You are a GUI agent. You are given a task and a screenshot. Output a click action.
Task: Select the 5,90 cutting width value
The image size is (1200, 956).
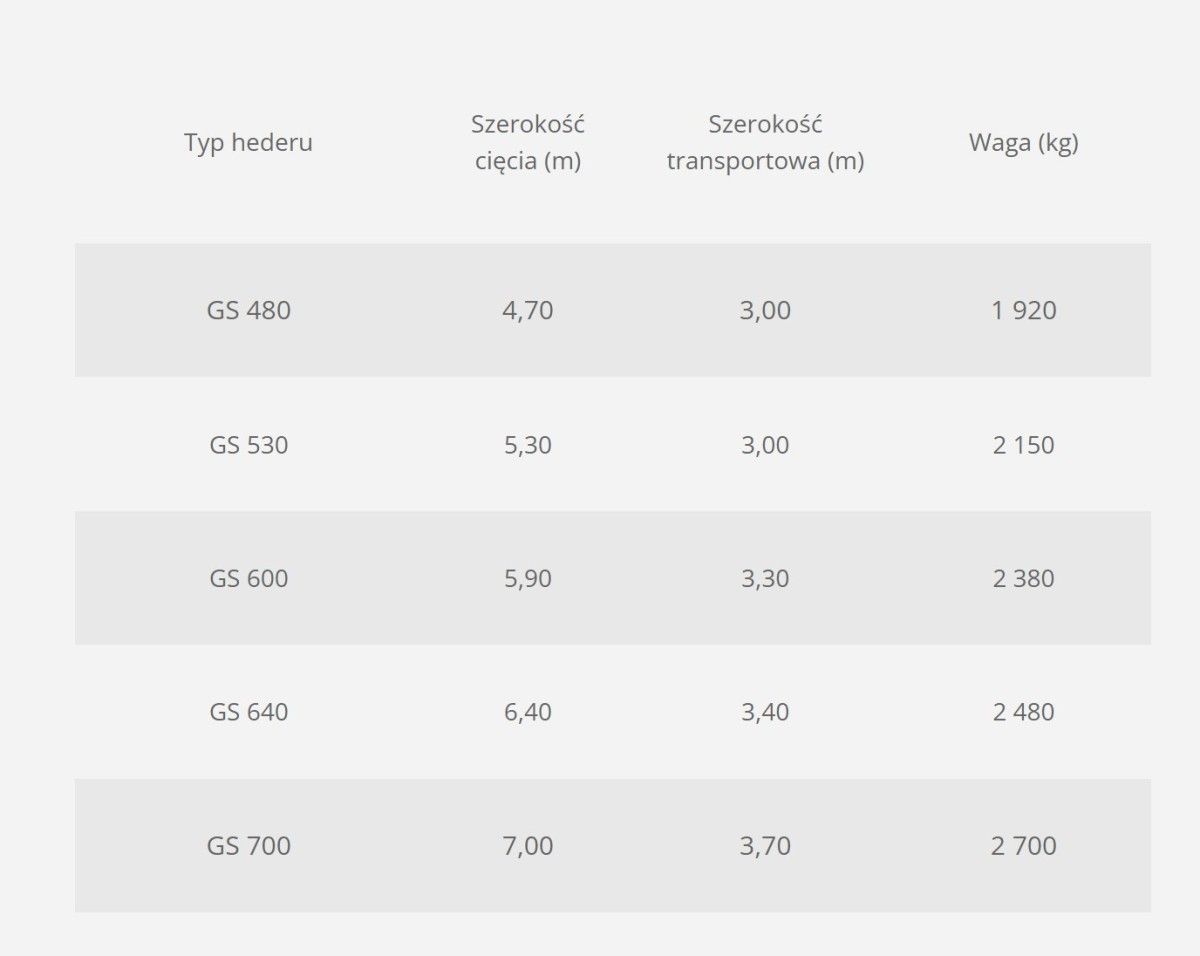point(528,579)
